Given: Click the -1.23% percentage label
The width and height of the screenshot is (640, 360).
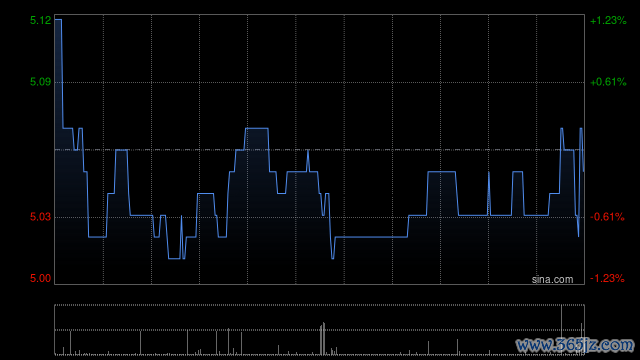Looking at the screenshot, I should 607,278.
